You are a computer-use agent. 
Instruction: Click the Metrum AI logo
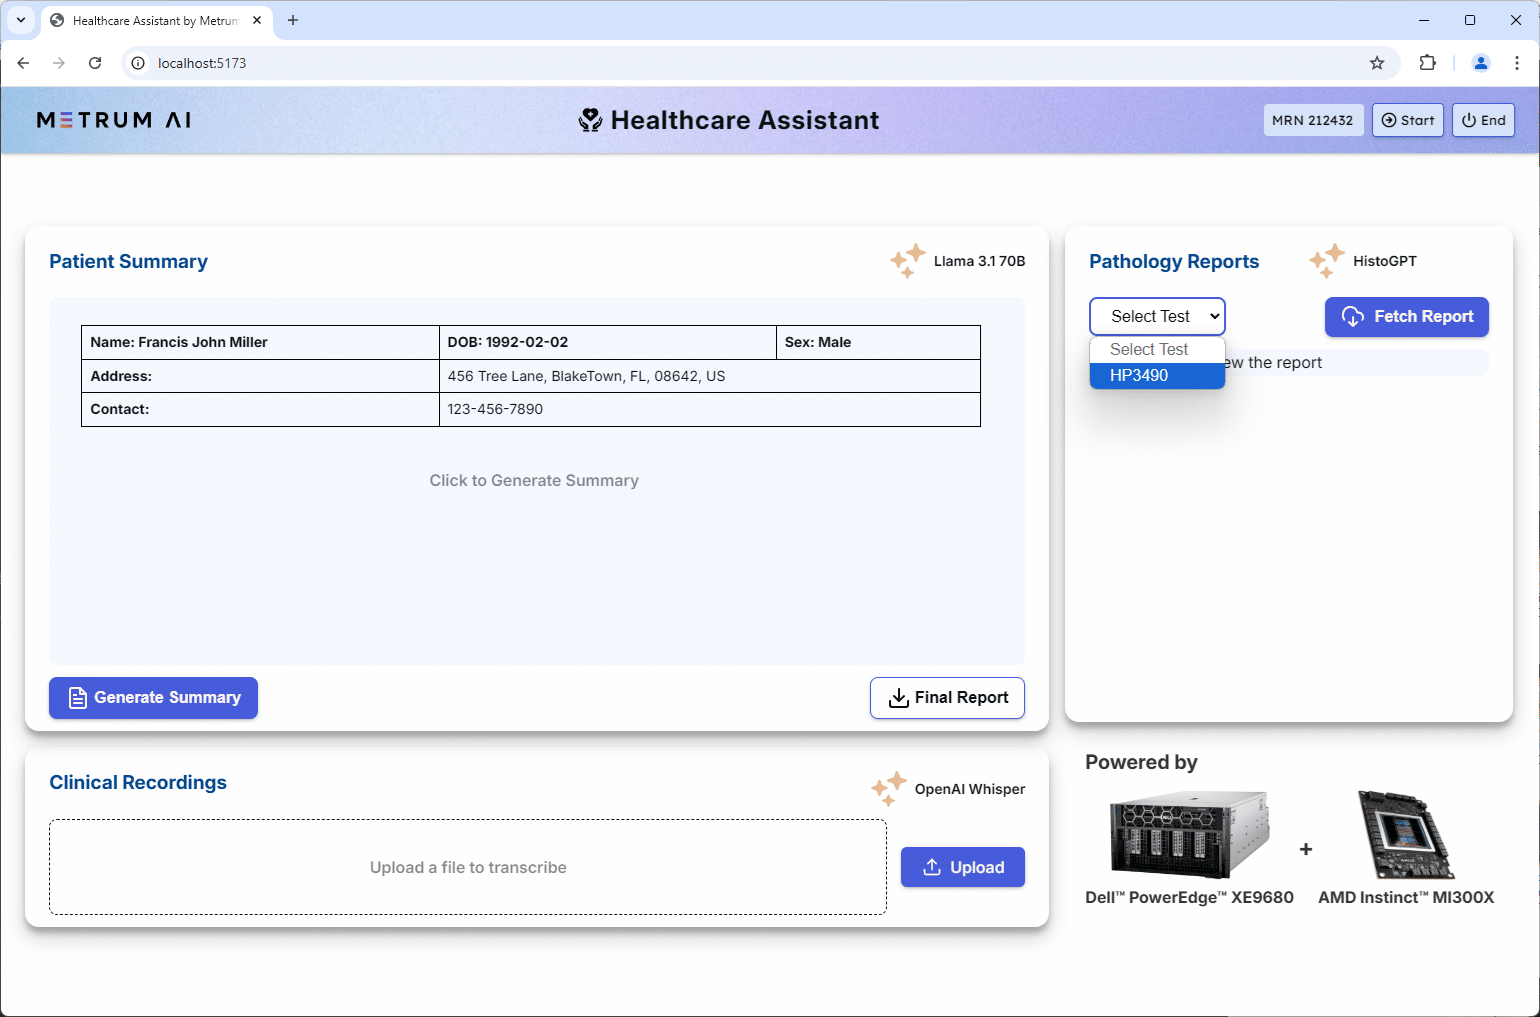(114, 120)
